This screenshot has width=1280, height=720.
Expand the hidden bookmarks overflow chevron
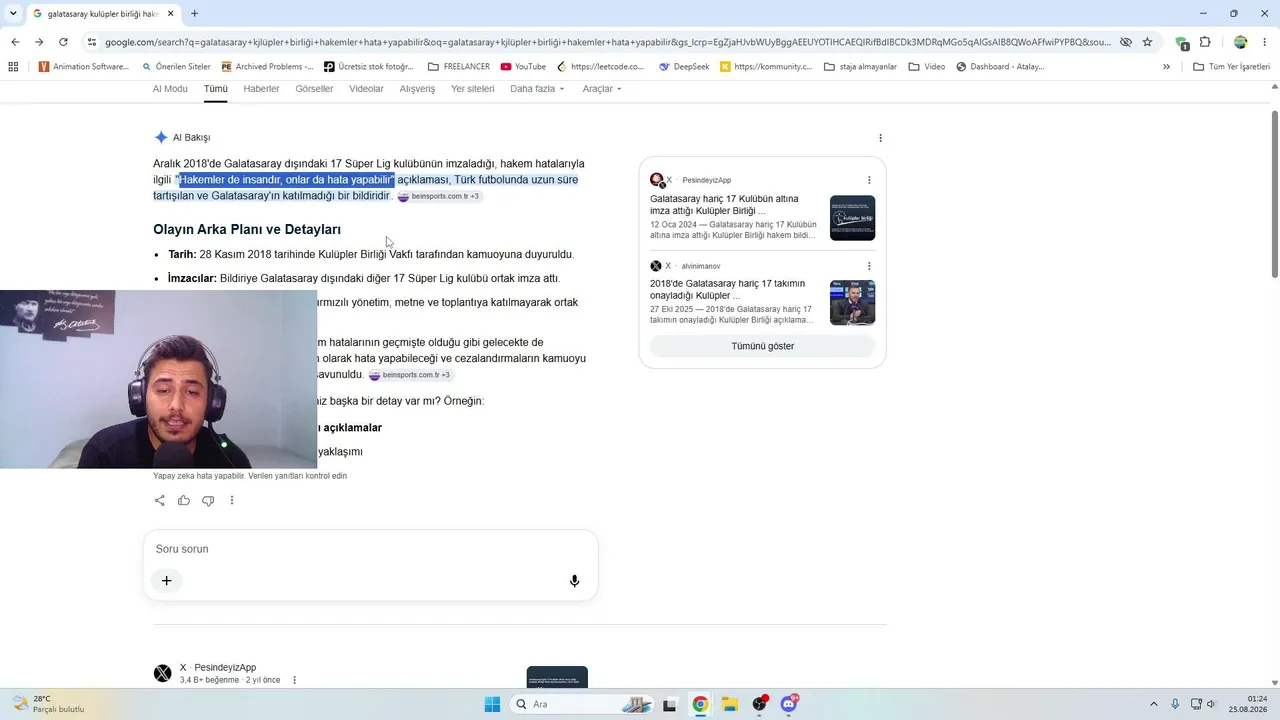click(x=1166, y=67)
